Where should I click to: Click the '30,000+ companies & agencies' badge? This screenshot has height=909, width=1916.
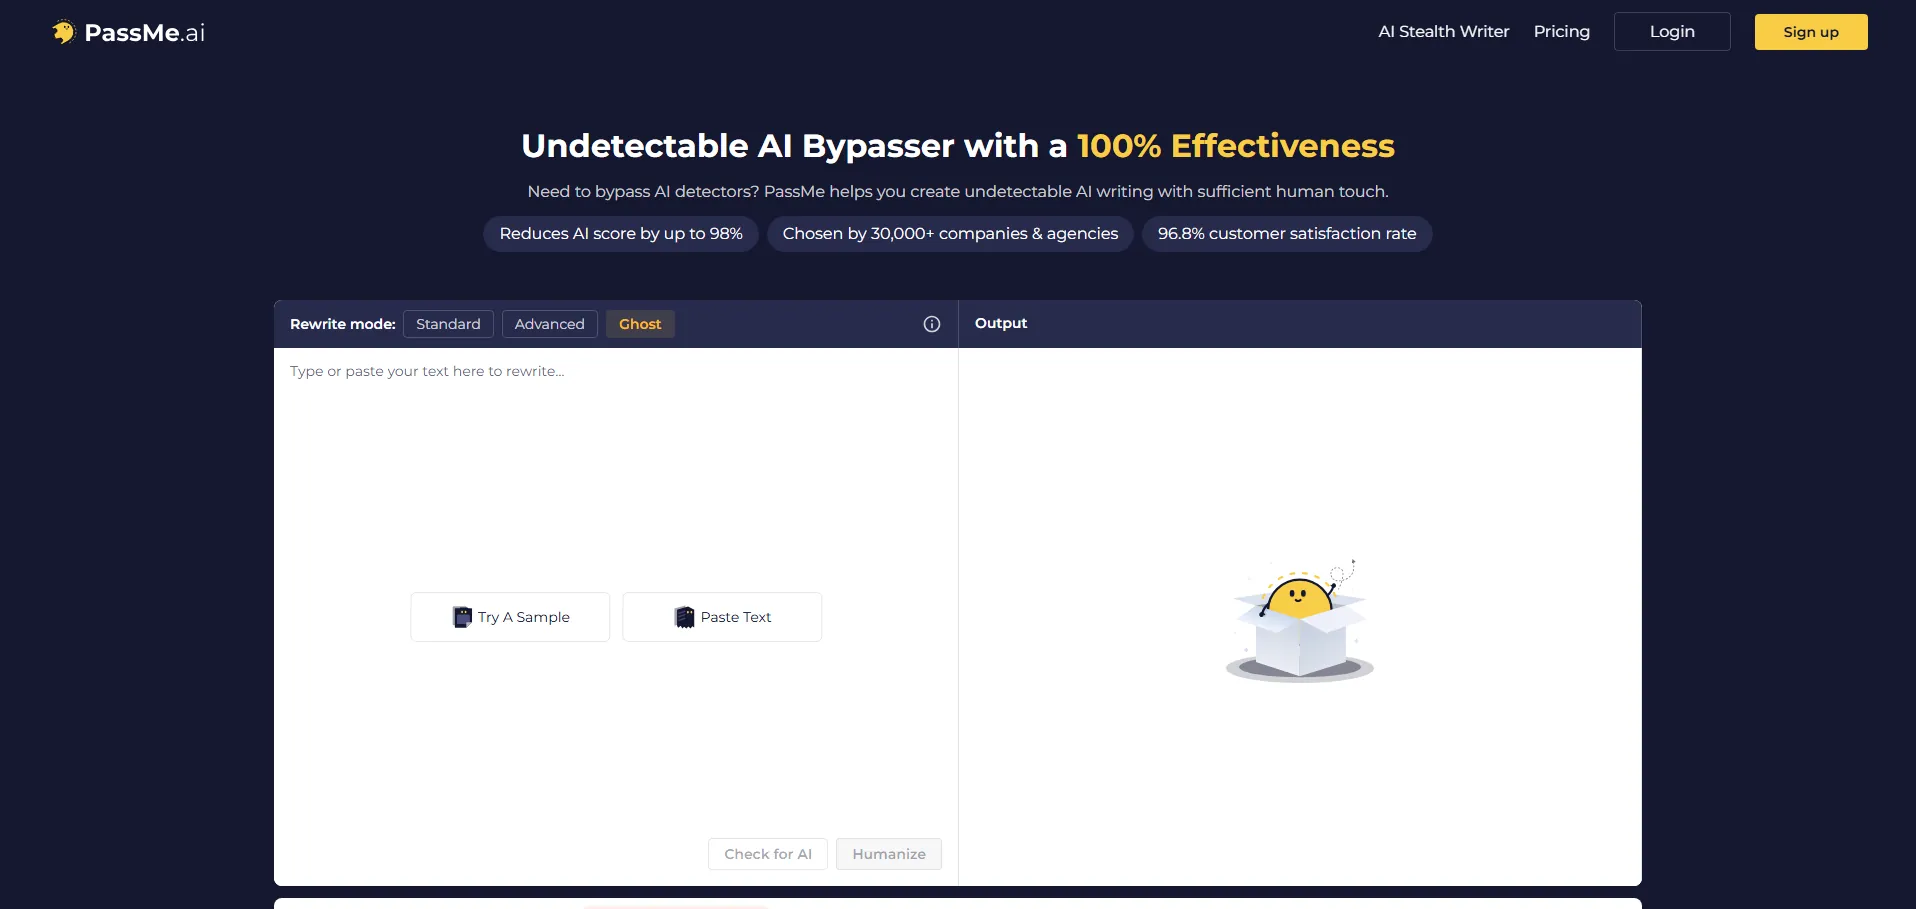(x=949, y=234)
